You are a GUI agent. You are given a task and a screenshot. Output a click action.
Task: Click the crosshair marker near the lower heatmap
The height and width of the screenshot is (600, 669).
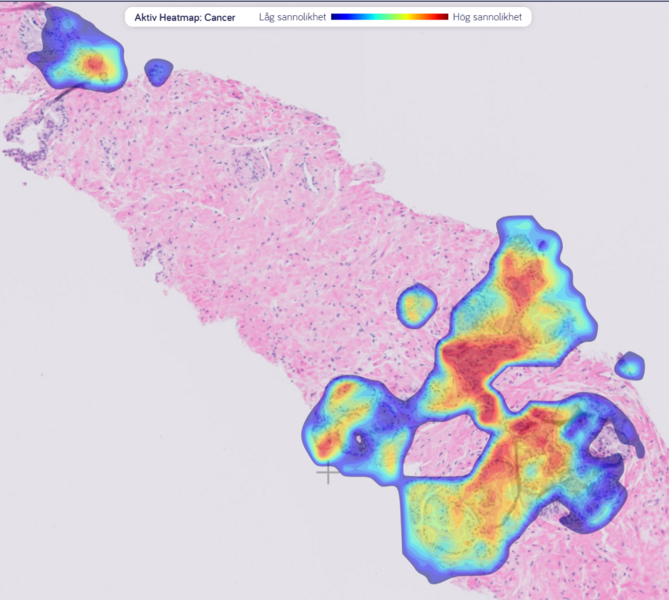[327, 472]
